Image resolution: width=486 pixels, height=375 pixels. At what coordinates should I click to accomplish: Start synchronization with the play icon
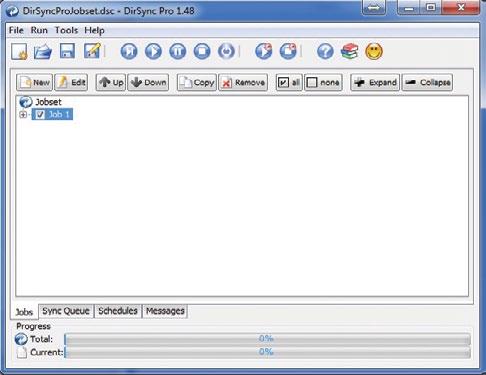pos(153,51)
